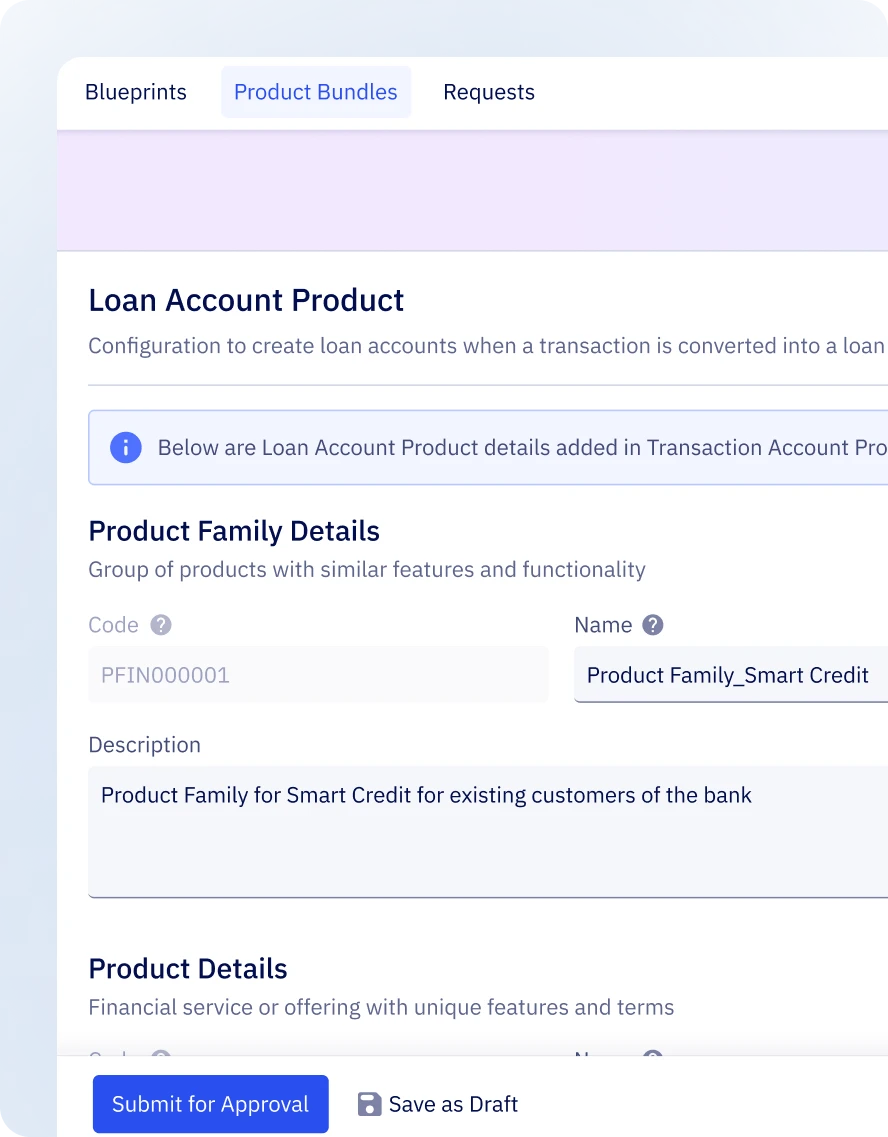
Task: Click the purple header band below tabs
Action: point(470,190)
